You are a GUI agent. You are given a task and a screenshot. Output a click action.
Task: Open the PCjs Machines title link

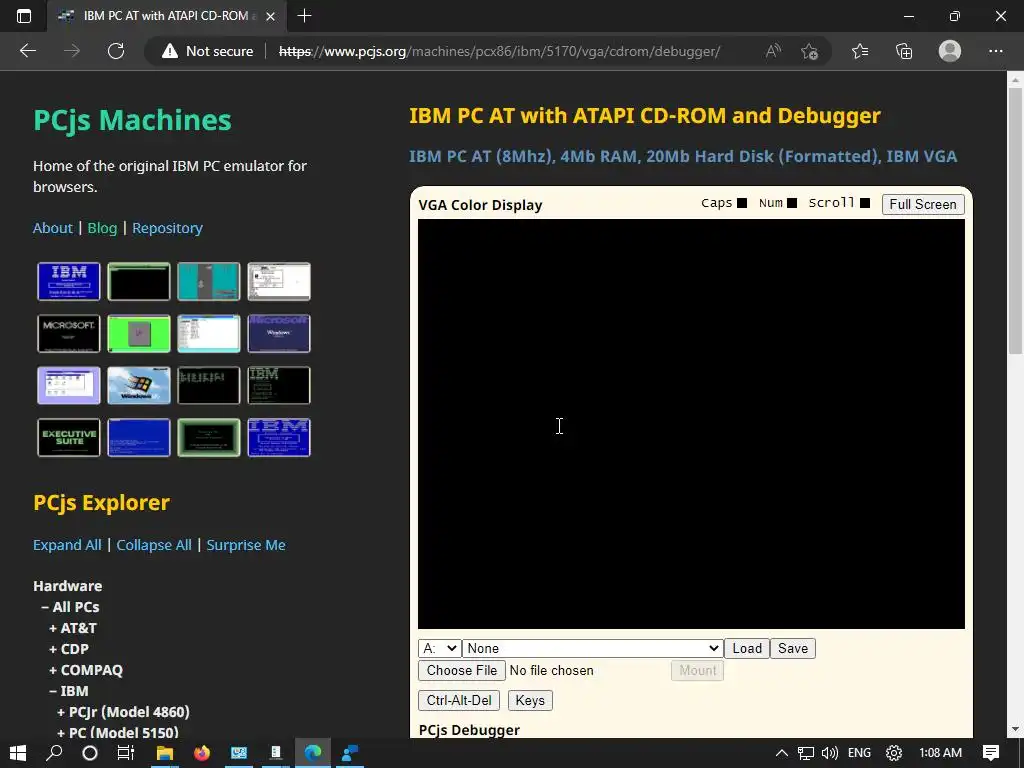coord(133,120)
